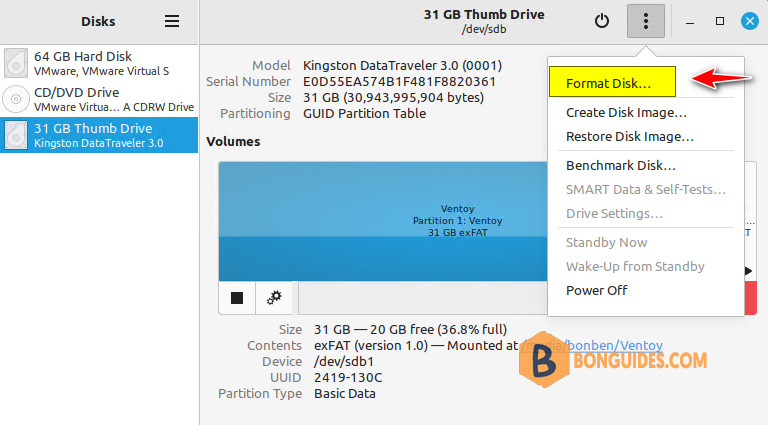Click the 64 GB Hard Disk icon
768x425 pixels.
pyautogui.click(x=16, y=63)
